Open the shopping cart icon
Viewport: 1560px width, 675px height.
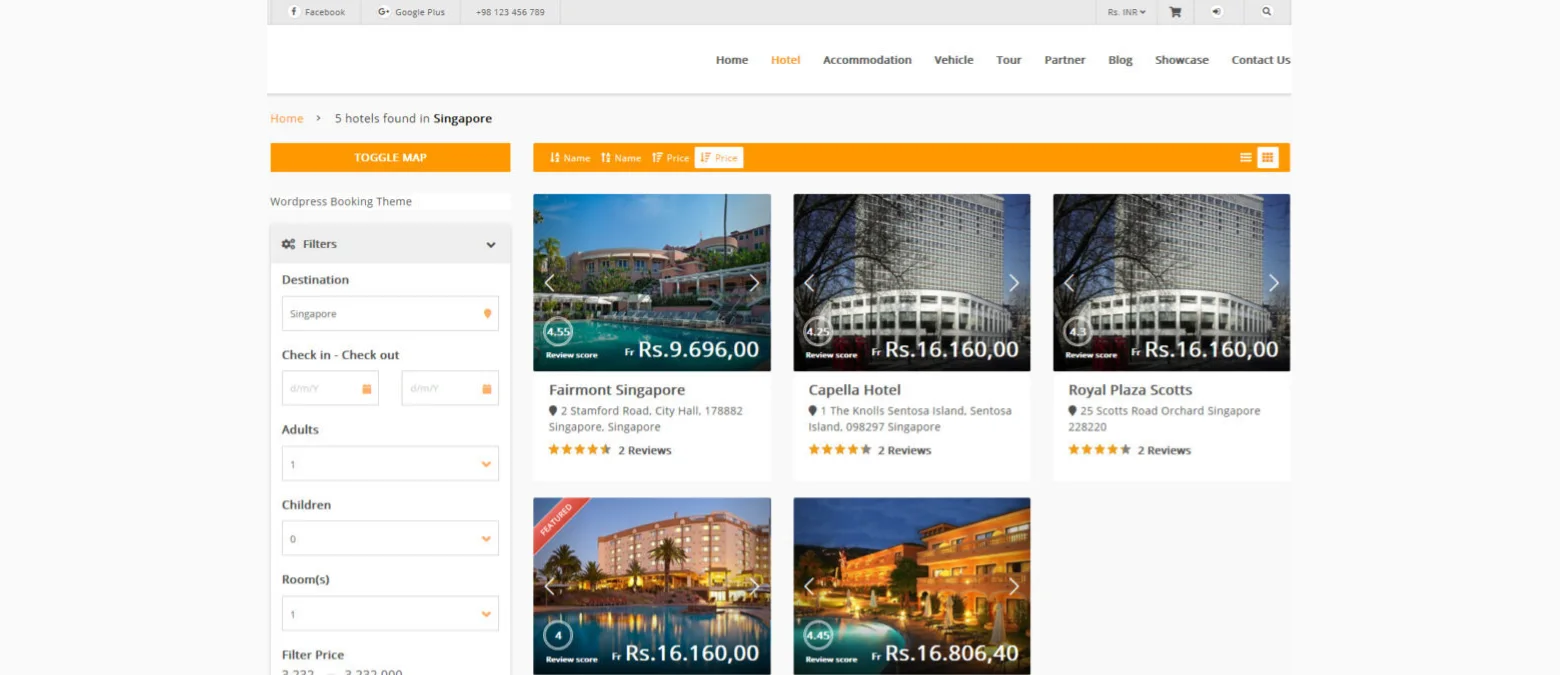[1175, 12]
